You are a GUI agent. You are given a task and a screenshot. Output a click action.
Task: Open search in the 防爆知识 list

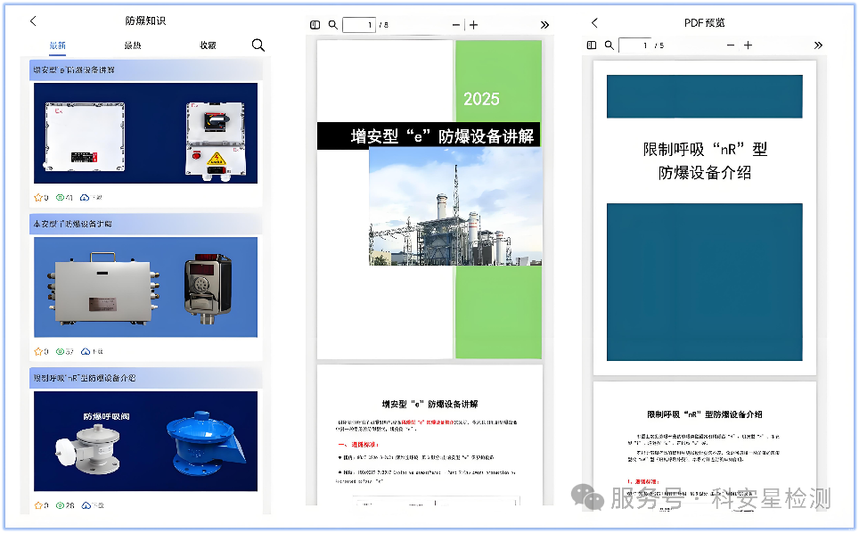258,45
